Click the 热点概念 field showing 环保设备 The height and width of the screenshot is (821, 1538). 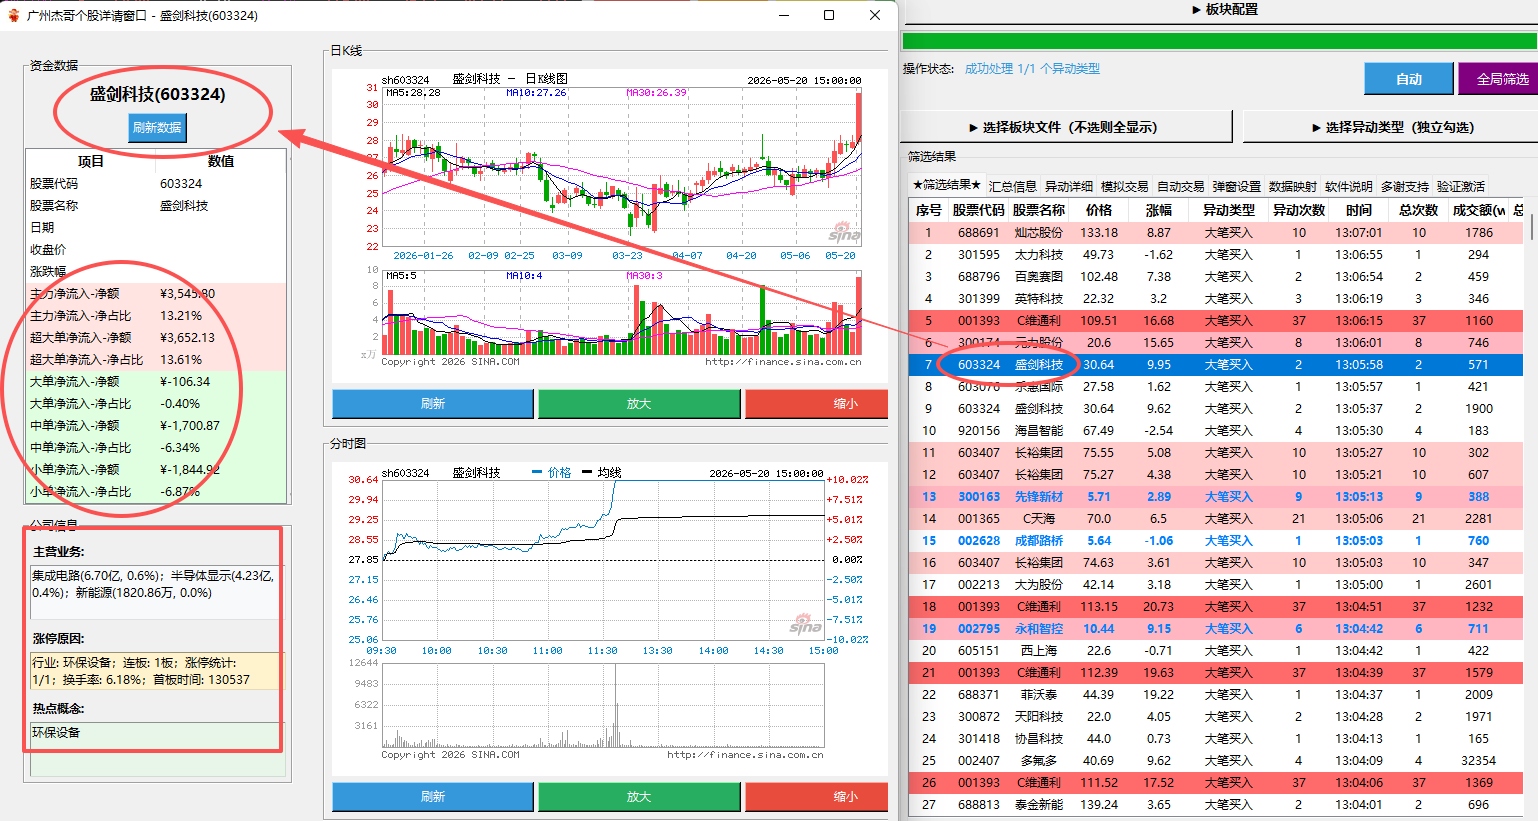[156, 748]
